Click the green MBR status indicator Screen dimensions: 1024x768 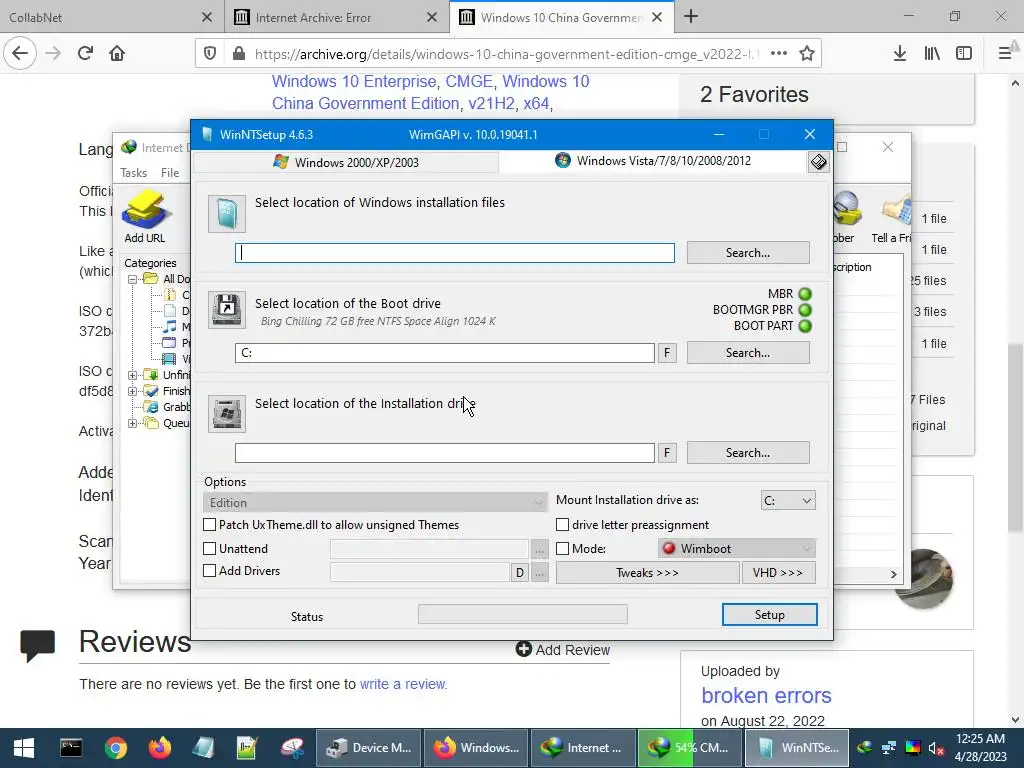tap(805, 294)
